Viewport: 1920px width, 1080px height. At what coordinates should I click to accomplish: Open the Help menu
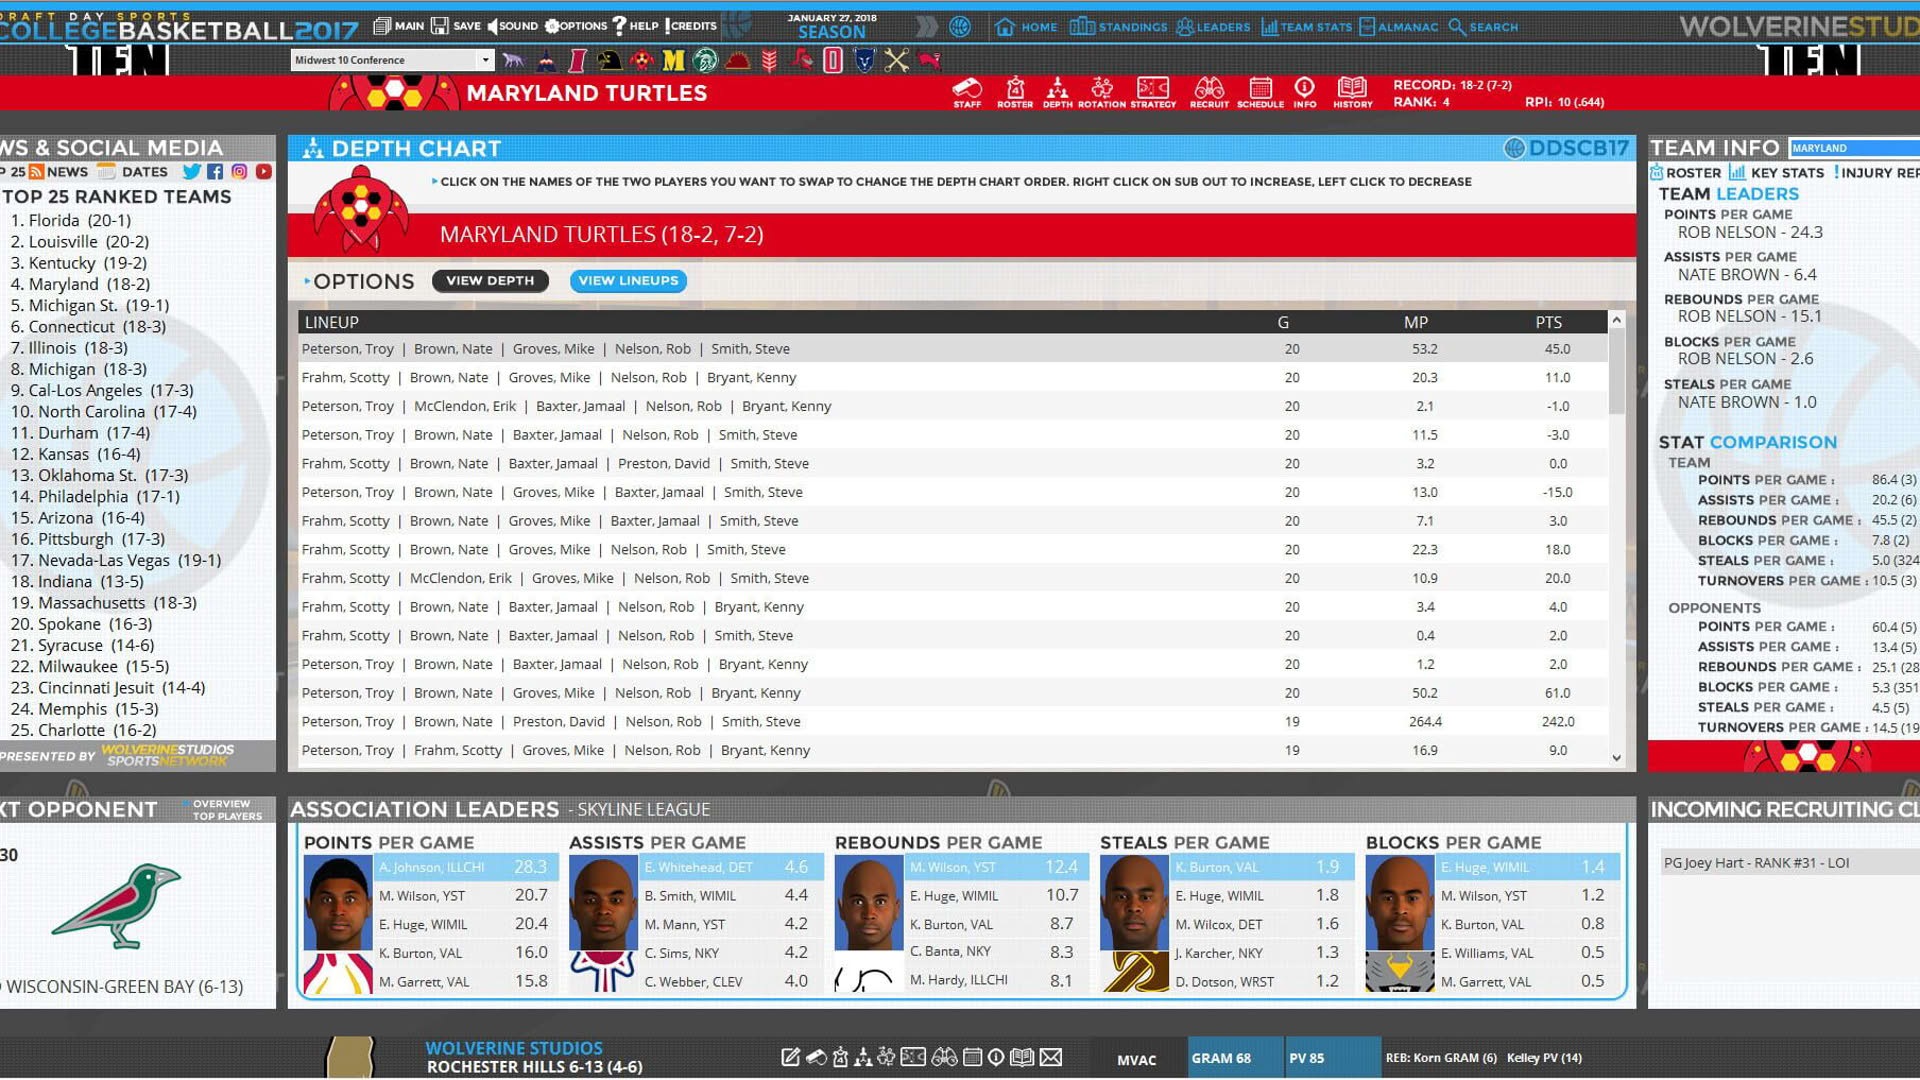coord(635,26)
